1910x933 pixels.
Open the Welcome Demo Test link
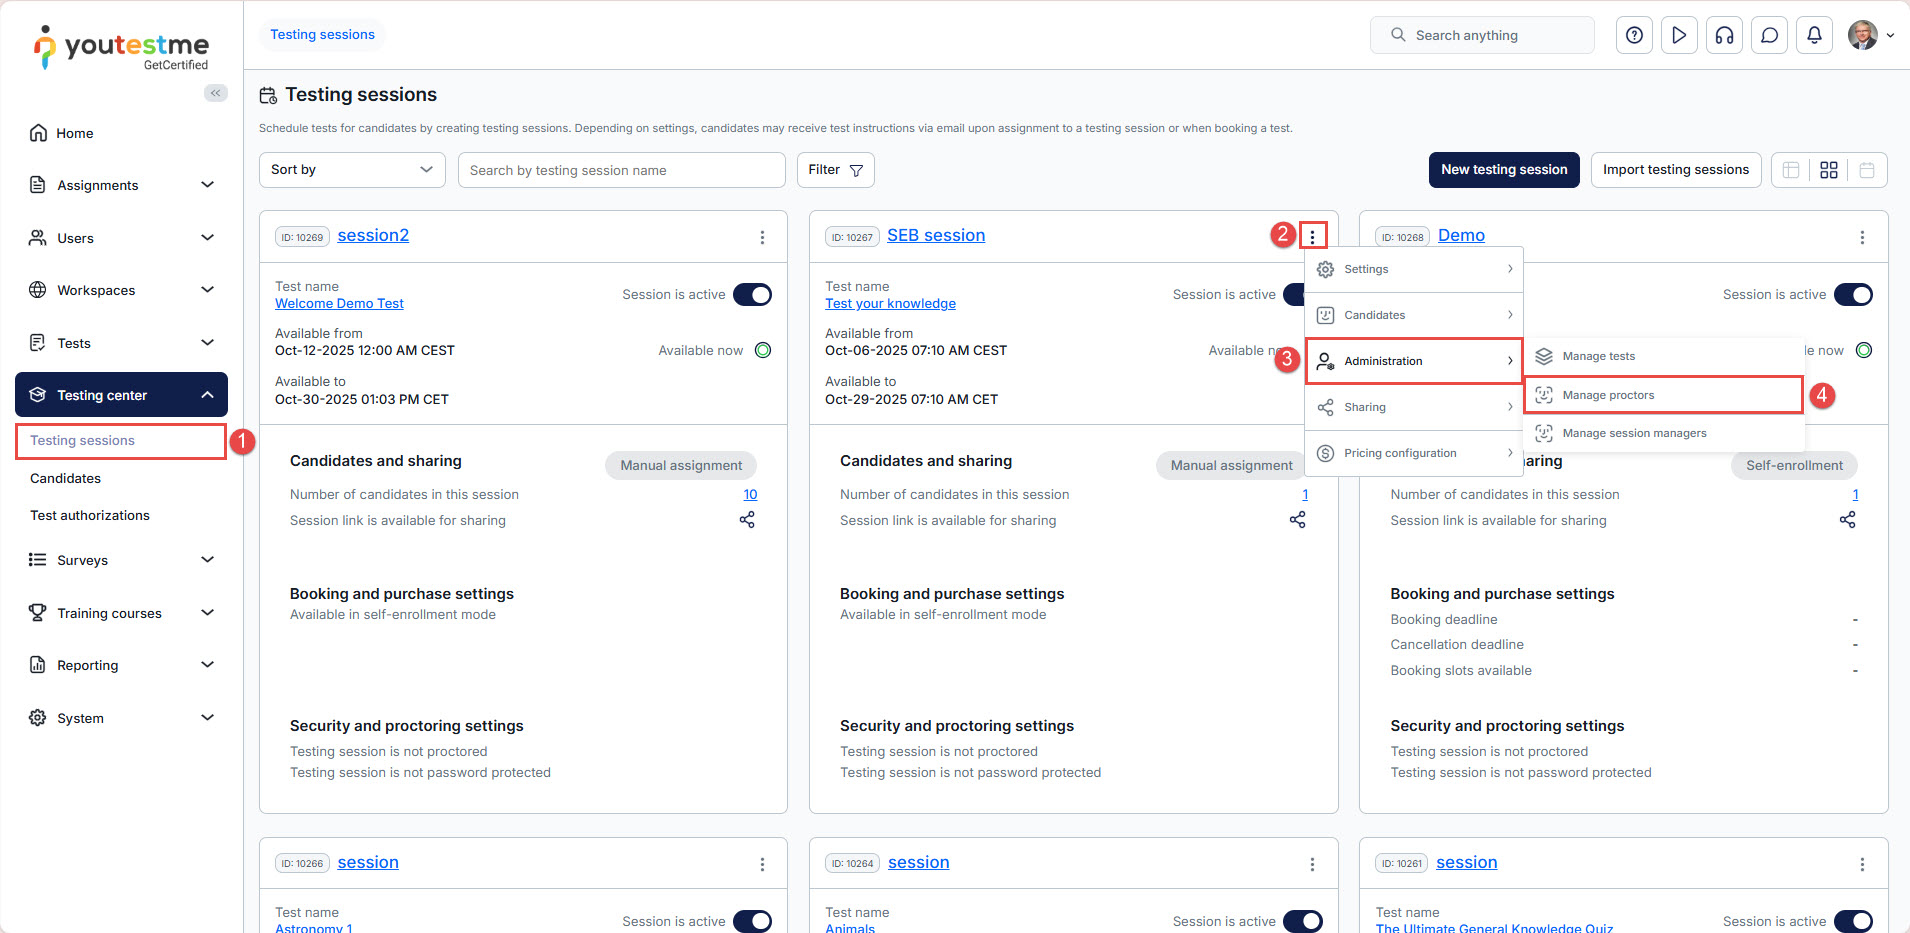pos(339,304)
